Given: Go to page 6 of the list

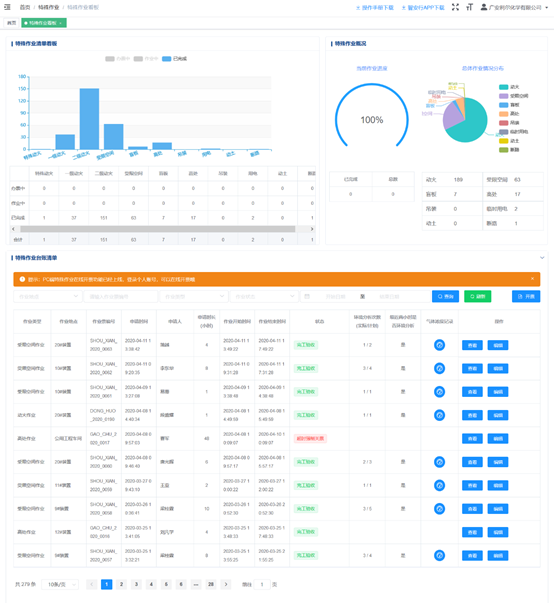Looking at the screenshot, I should click(181, 584).
